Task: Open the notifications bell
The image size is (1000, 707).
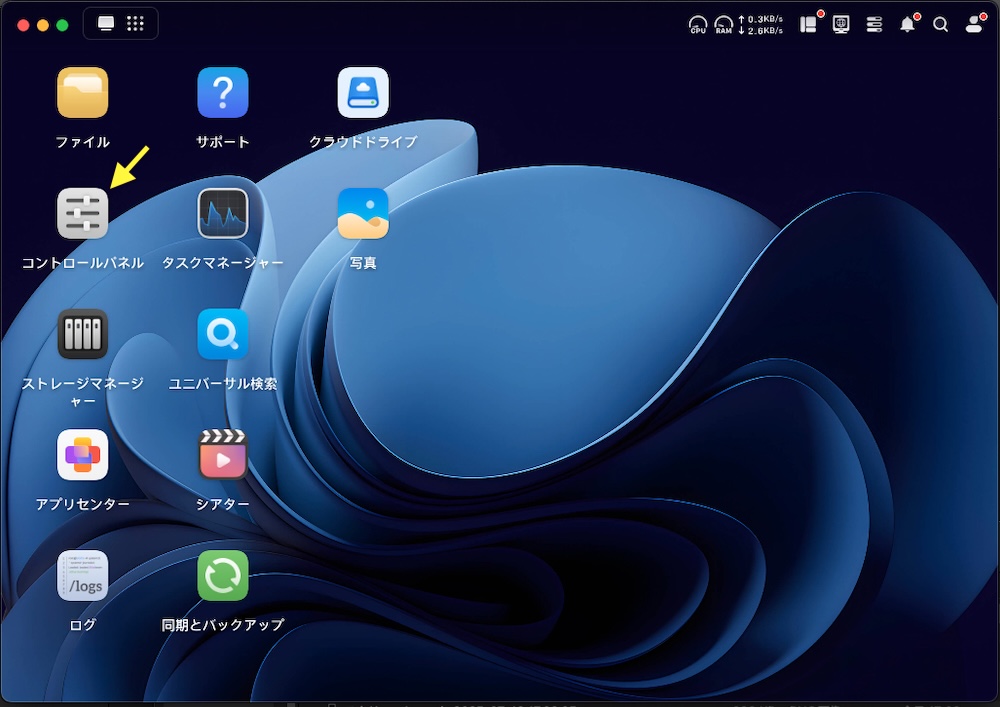Action: (908, 24)
